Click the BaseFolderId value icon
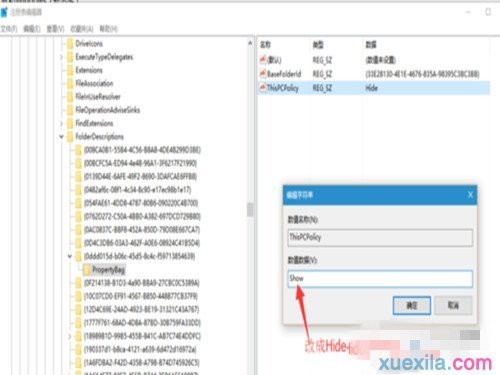The height and width of the screenshot is (375, 500). (x=263, y=74)
